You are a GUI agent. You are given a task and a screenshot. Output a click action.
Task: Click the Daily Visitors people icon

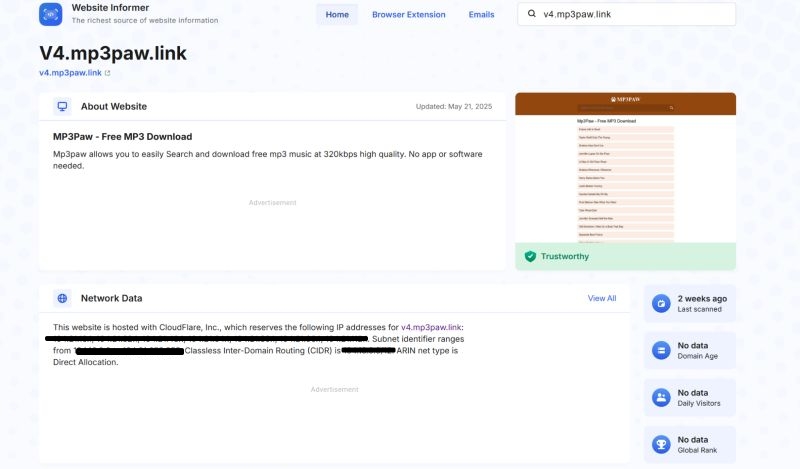[661, 397]
